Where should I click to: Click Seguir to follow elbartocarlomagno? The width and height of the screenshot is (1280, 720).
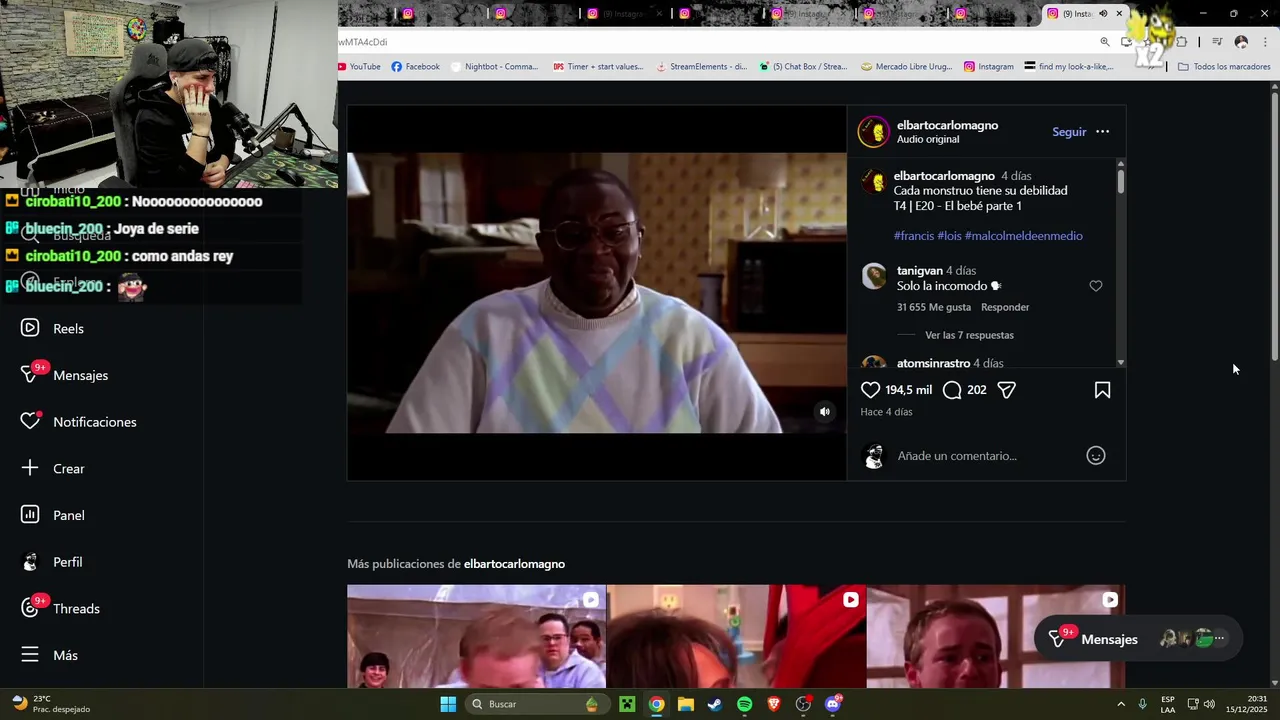1069,132
